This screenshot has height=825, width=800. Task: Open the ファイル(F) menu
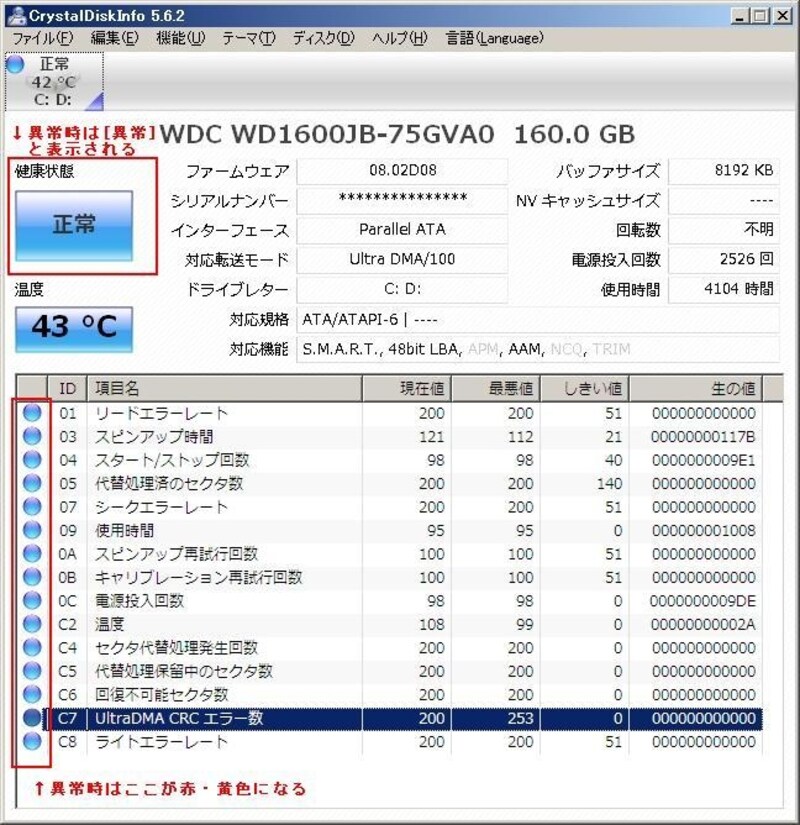pos(42,38)
